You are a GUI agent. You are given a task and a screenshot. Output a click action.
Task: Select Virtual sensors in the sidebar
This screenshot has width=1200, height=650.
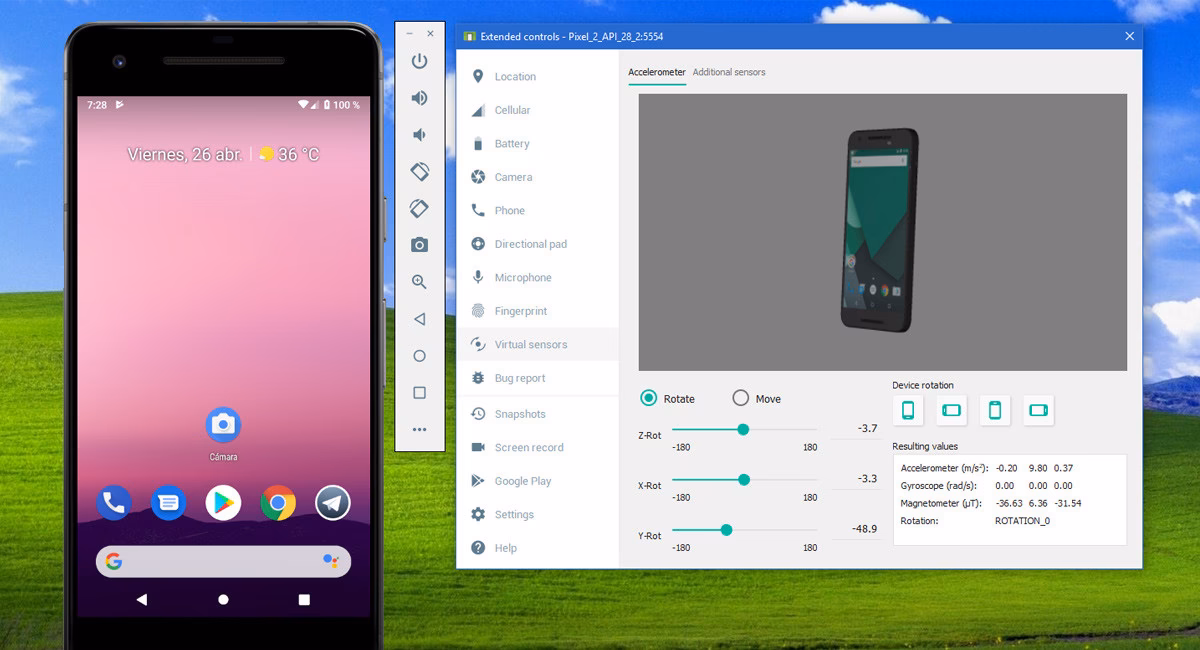(x=537, y=344)
